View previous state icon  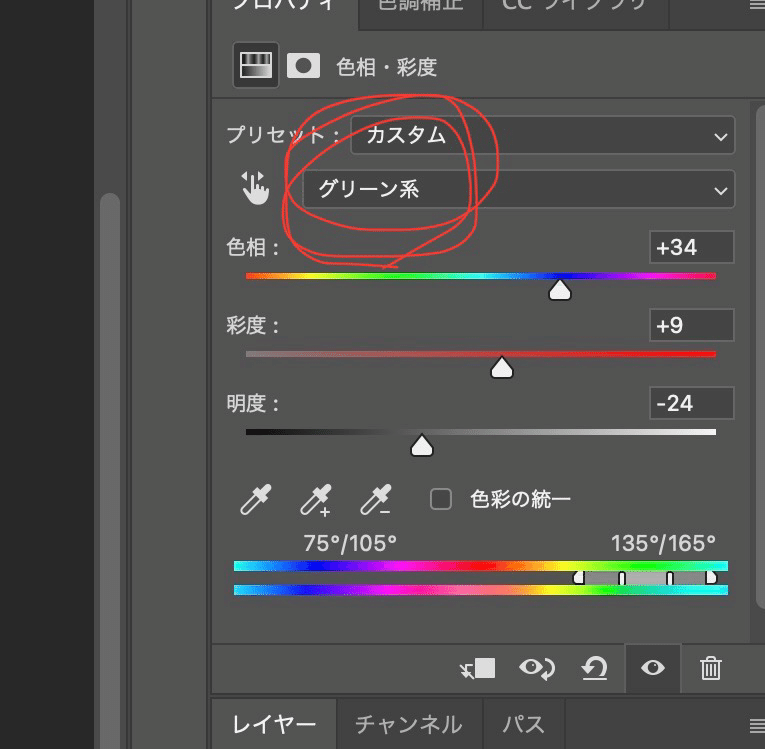pyautogui.click(x=537, y=668)
